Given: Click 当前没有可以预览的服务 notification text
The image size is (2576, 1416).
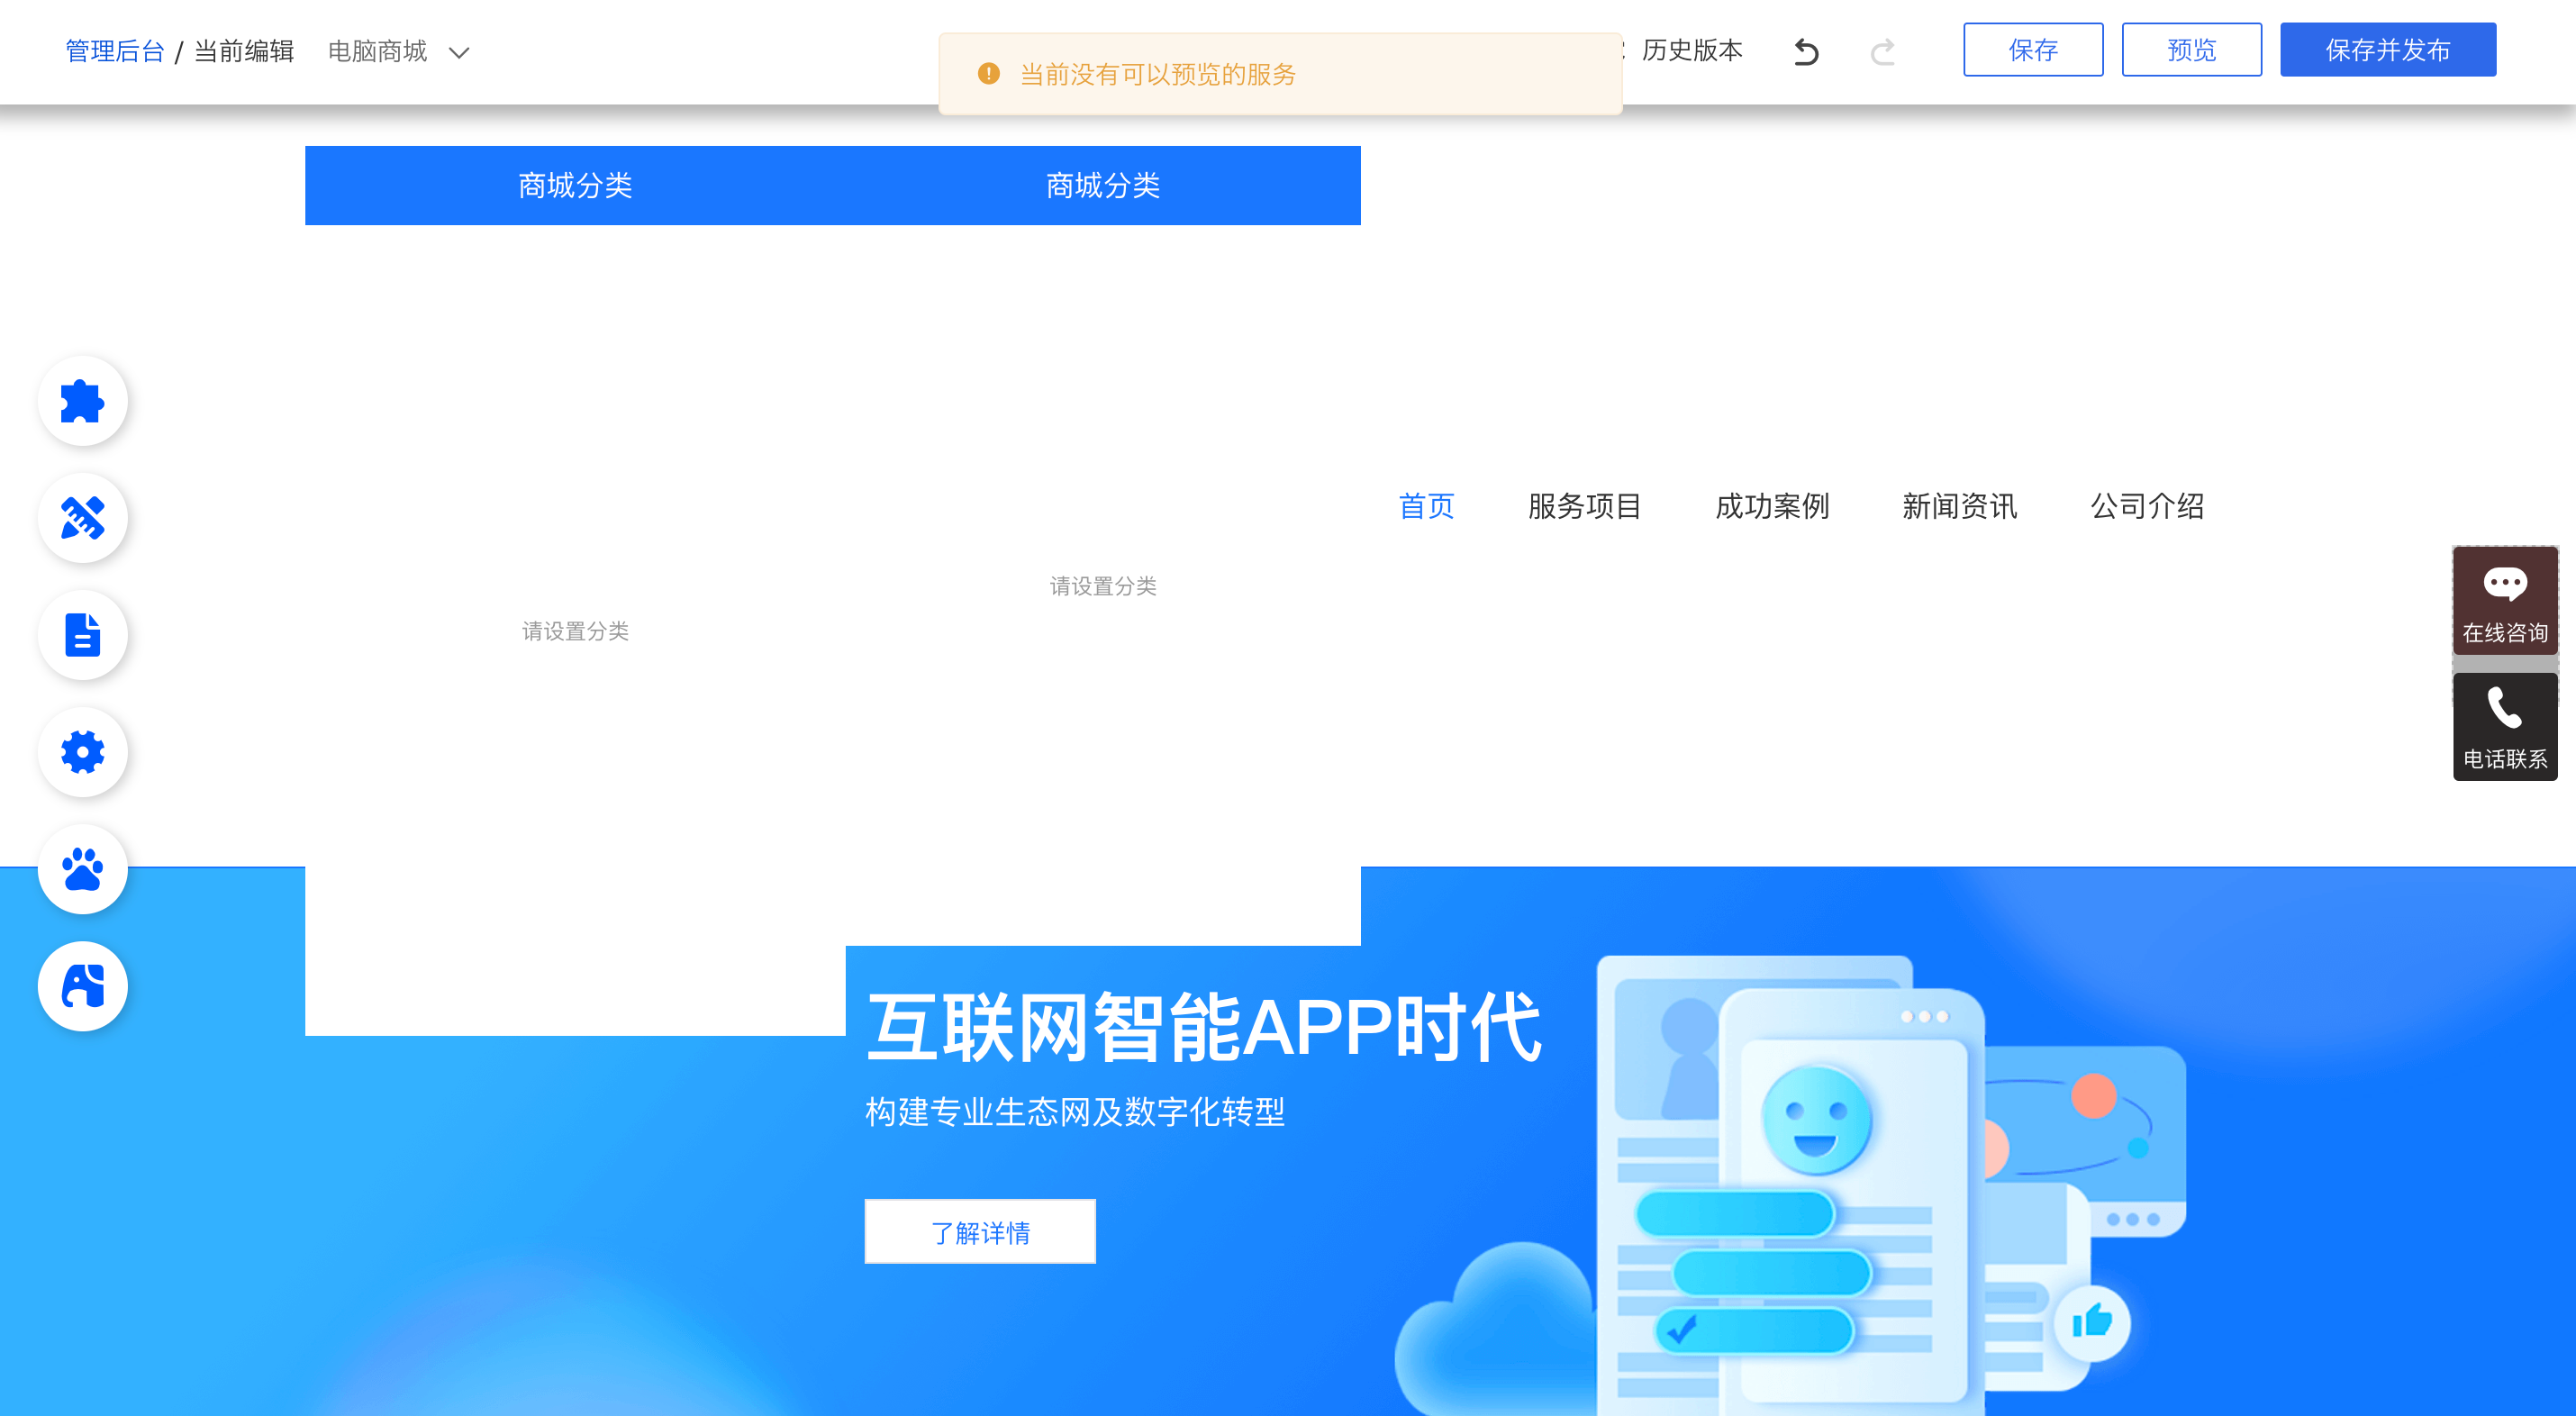Looking at the screenshot, I should (1158, 74).
